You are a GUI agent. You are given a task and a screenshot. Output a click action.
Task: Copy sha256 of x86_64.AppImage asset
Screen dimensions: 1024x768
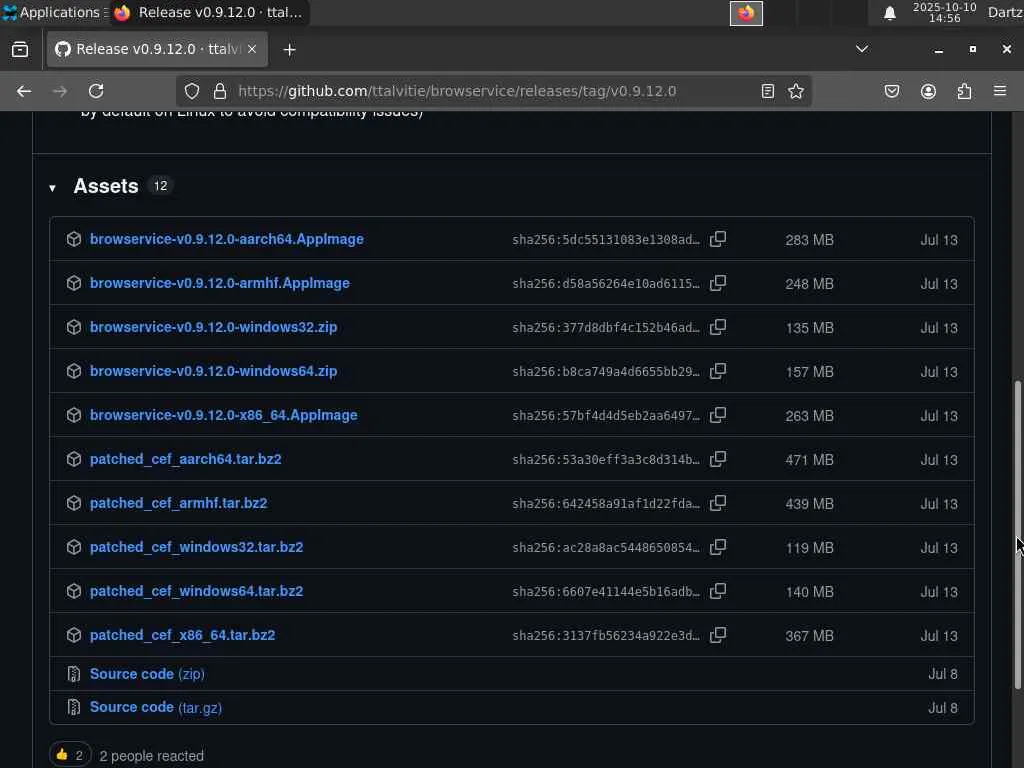click(718, 415)
